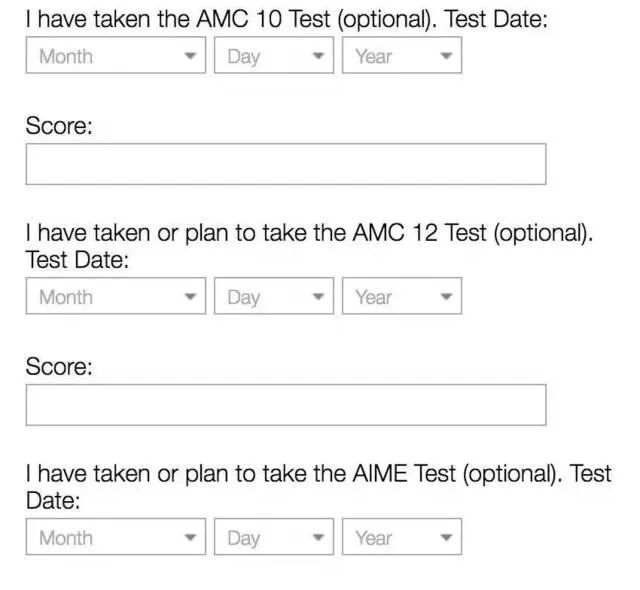Open the AMC 10 Year dropdown
Viewport: 640px width, 590px height.
click(x=401, y=56)
